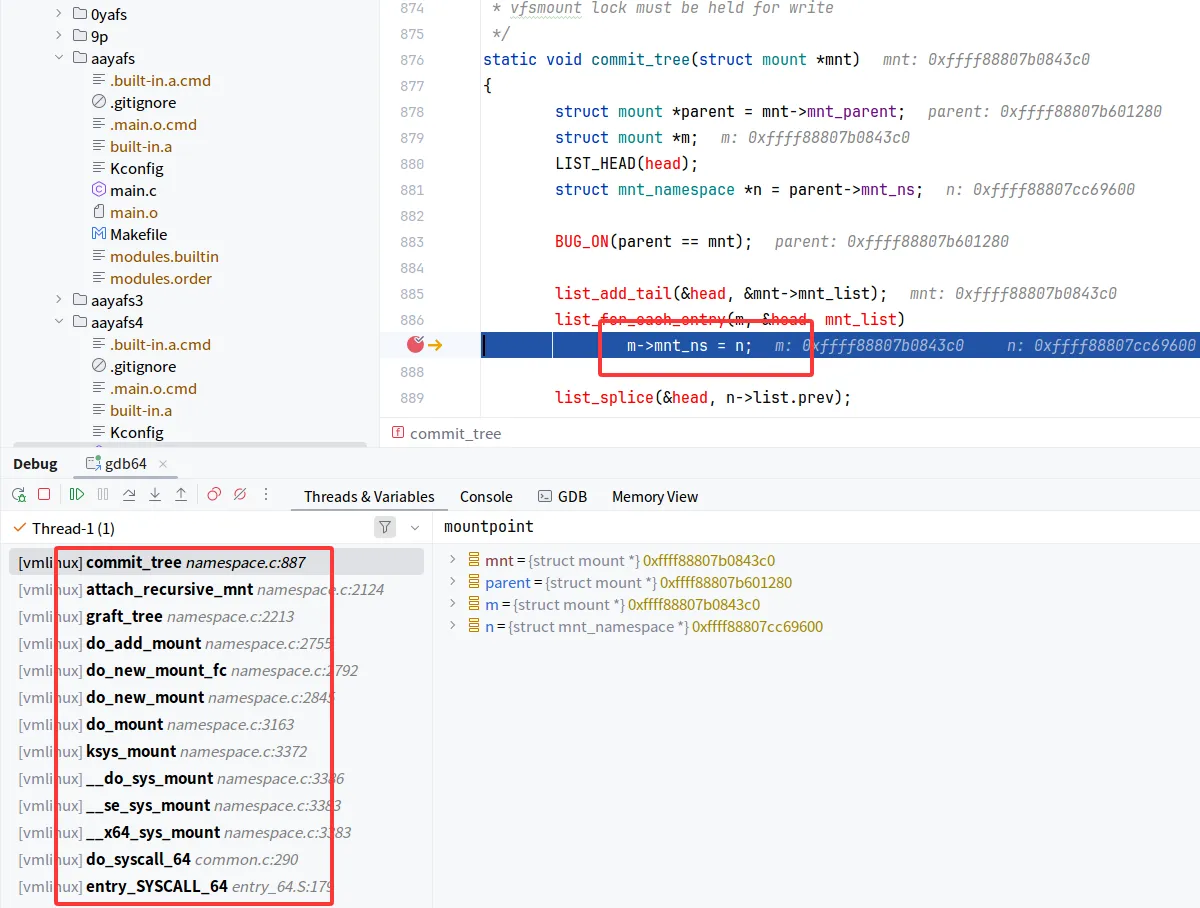Collapse the aayafs4 folder
1200x908 pixels.
59,322
